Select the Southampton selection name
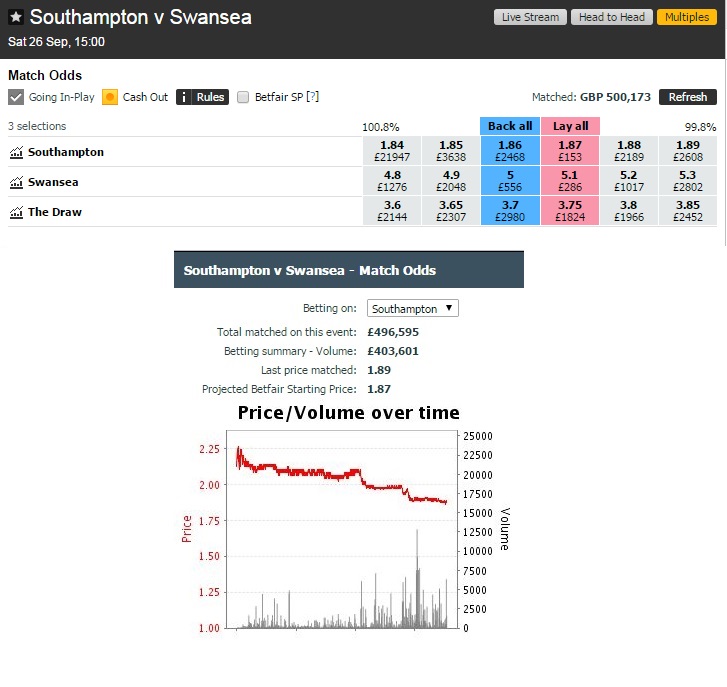Image resolution: width=727 pixels, height=687 pixels. [66, 152]
